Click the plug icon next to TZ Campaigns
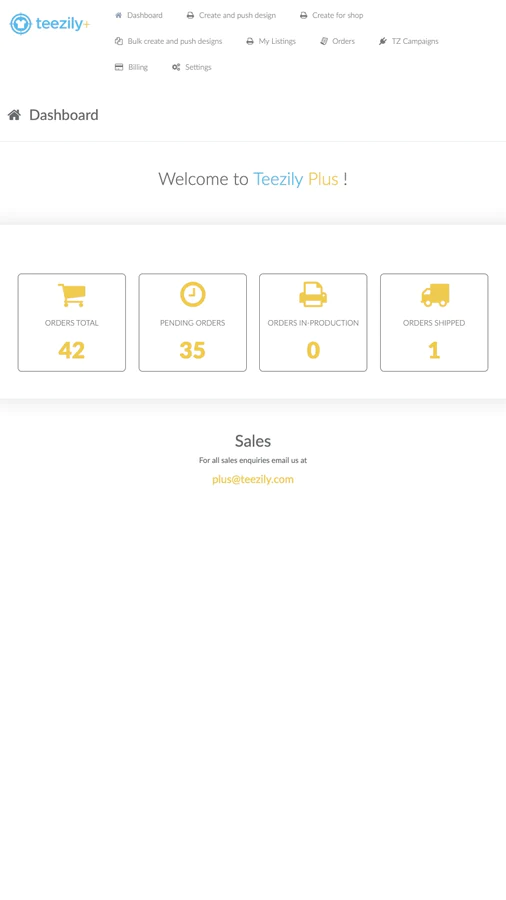Image resolution: width=506 pixels, height=900 pixels. click(383, 41)
